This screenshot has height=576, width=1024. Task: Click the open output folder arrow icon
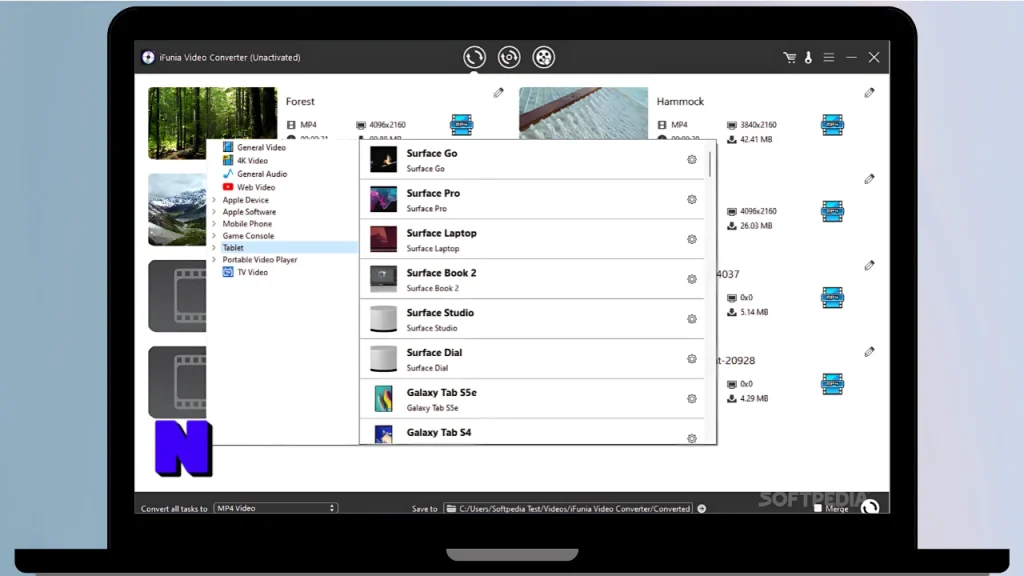pos(701,508)
